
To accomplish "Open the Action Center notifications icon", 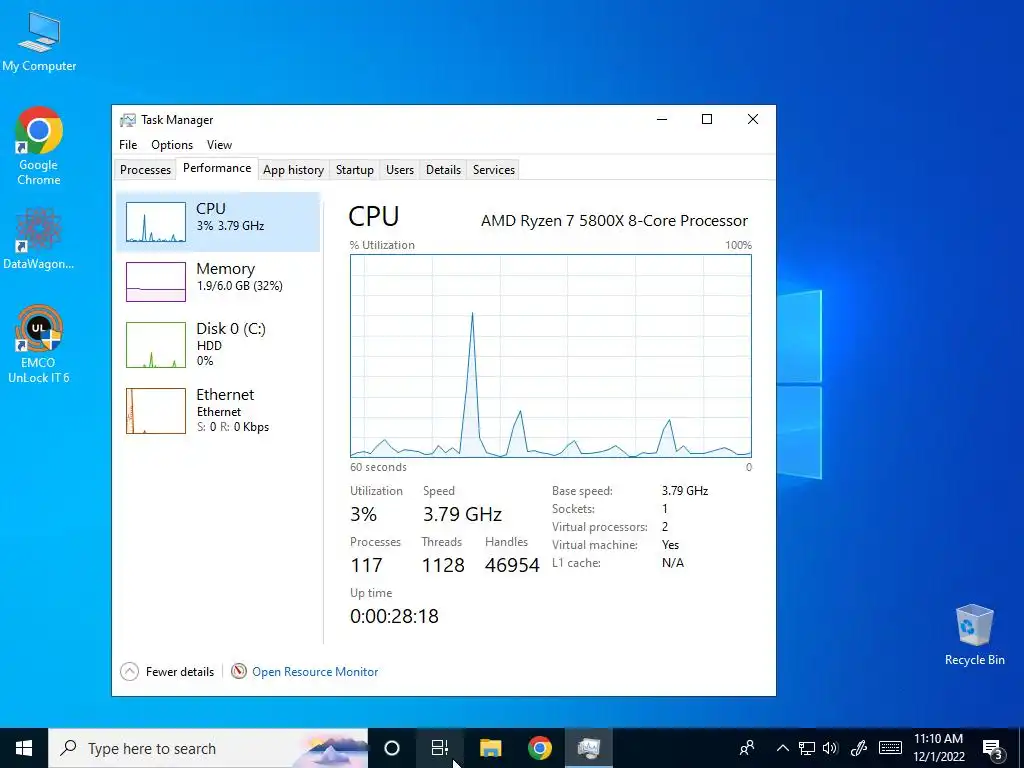I will point(993,748).
